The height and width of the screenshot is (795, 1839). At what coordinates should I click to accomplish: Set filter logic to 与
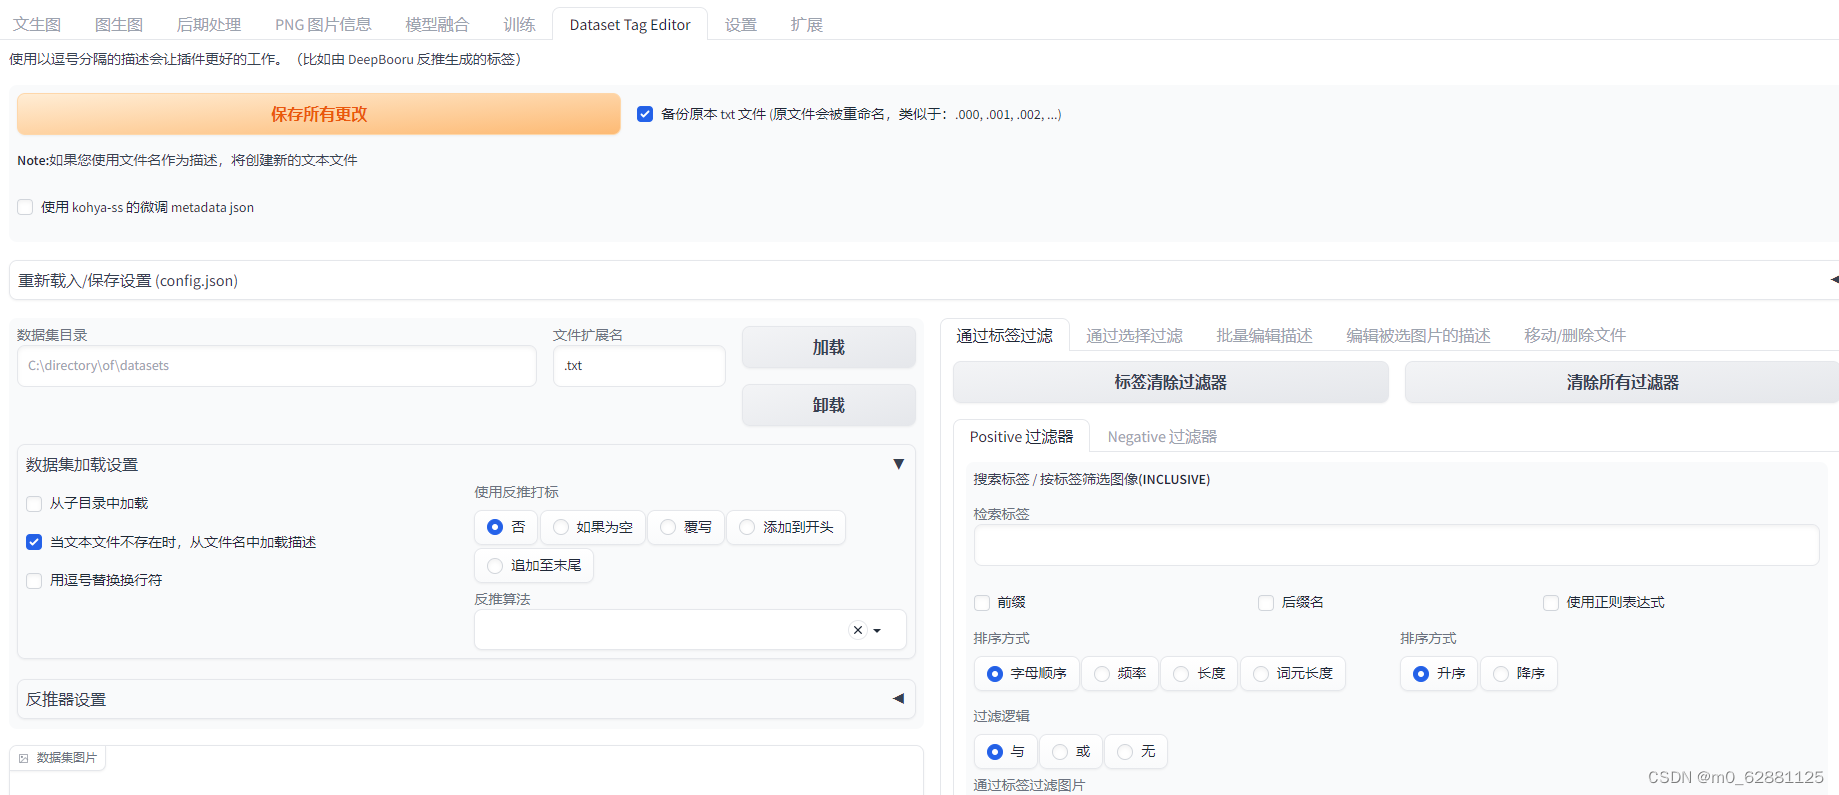click(1006, 751)
